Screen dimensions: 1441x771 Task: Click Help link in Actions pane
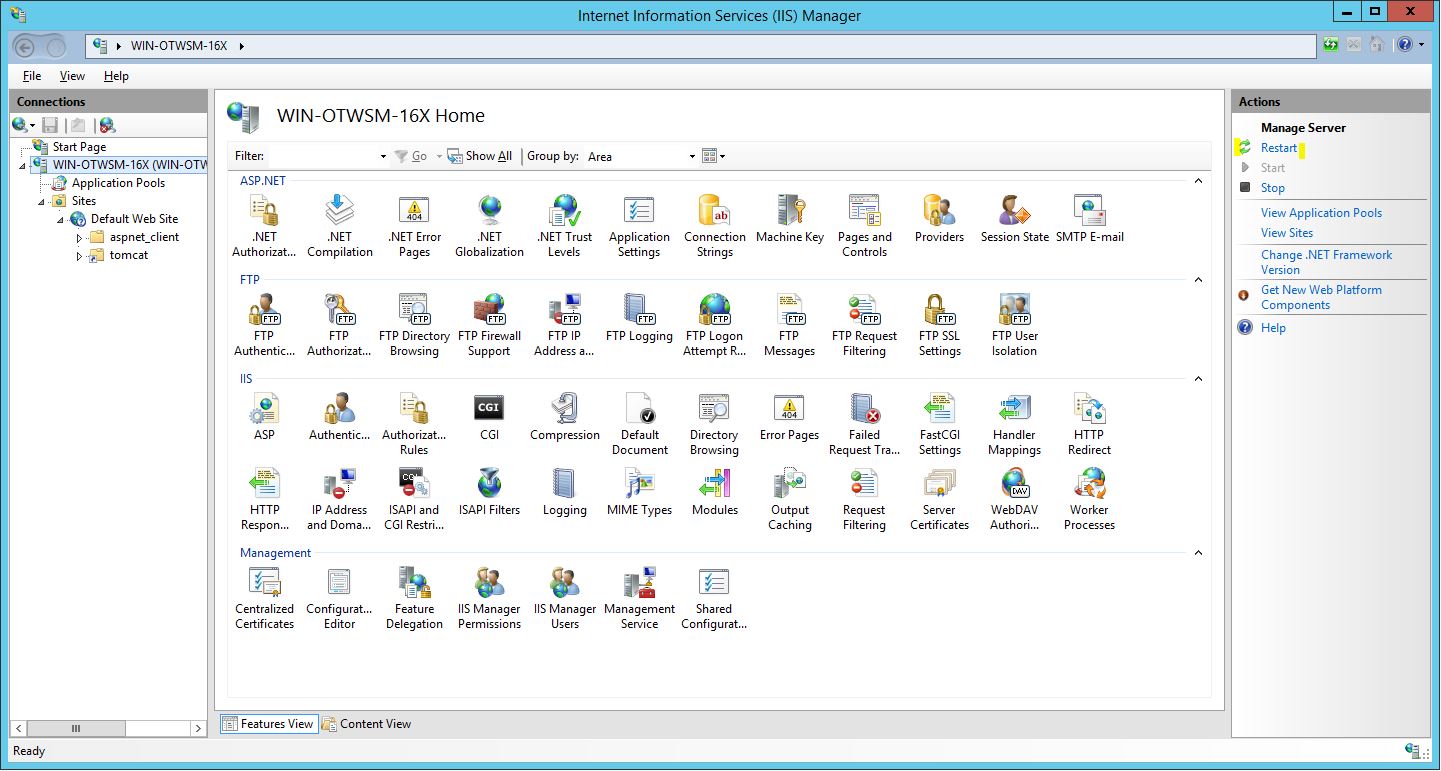pyautogui.click(x=1273, y=328)
